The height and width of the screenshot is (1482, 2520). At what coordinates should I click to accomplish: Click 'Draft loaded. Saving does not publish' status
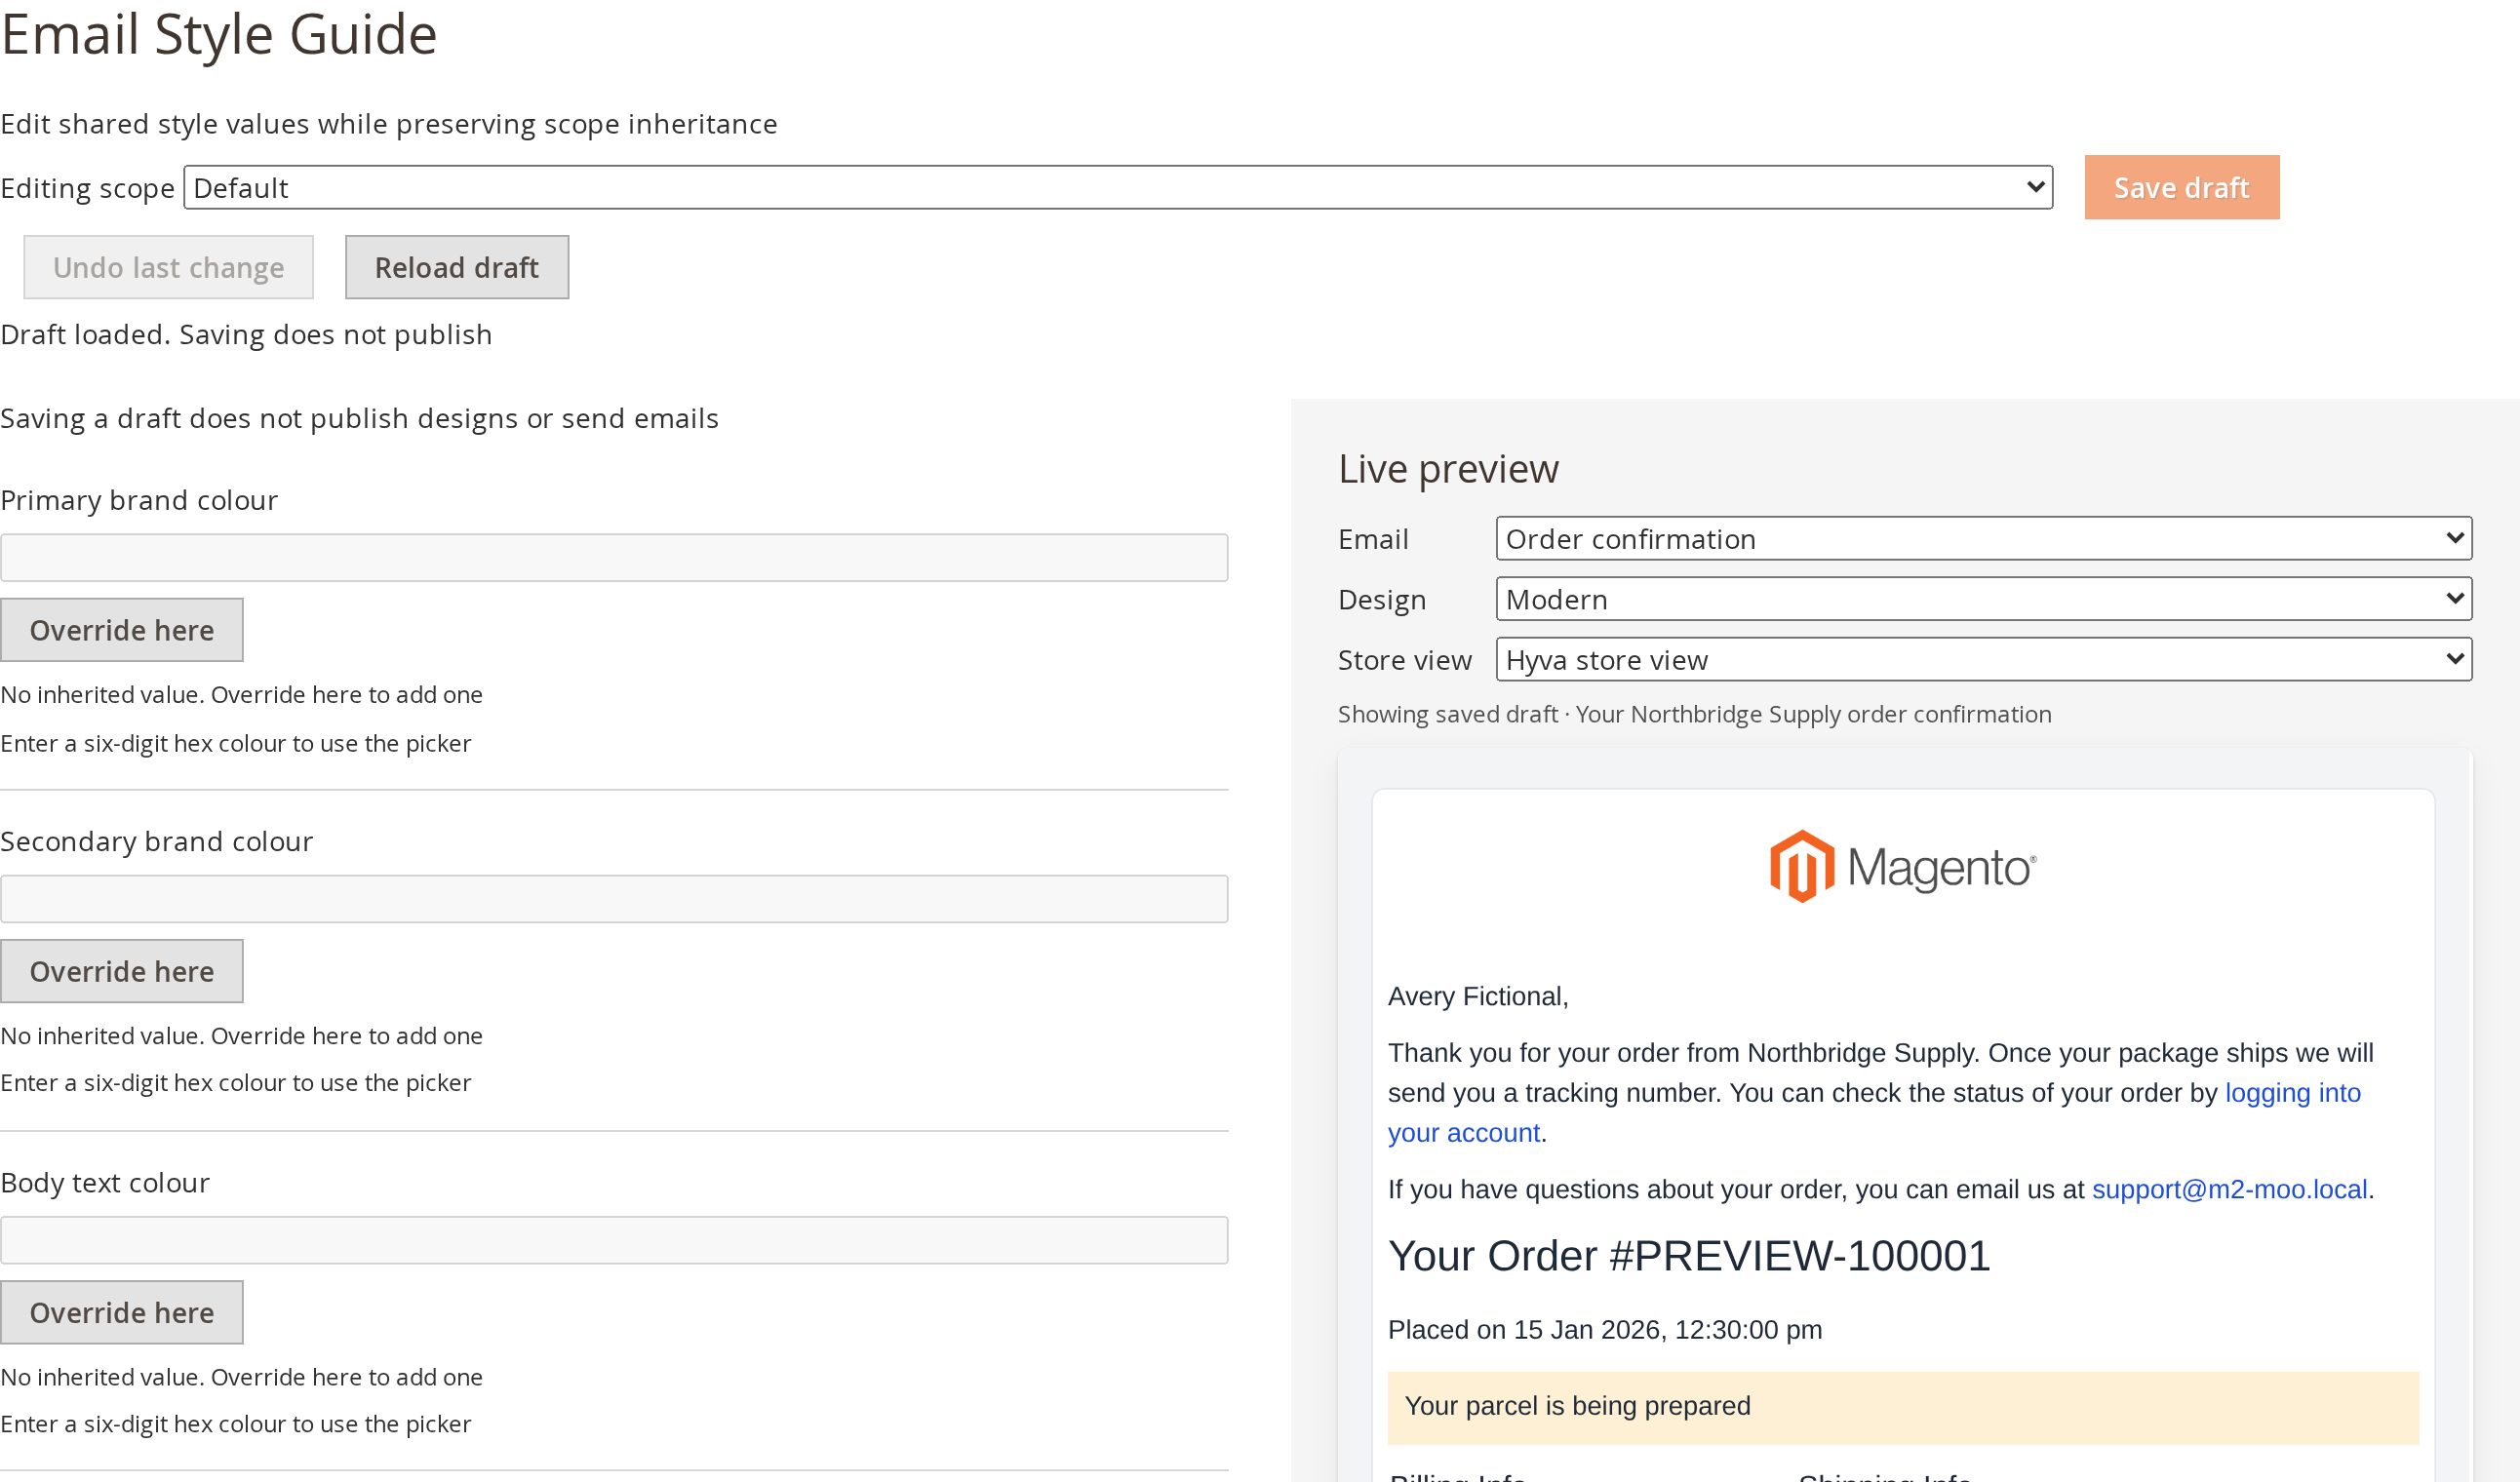246,334
